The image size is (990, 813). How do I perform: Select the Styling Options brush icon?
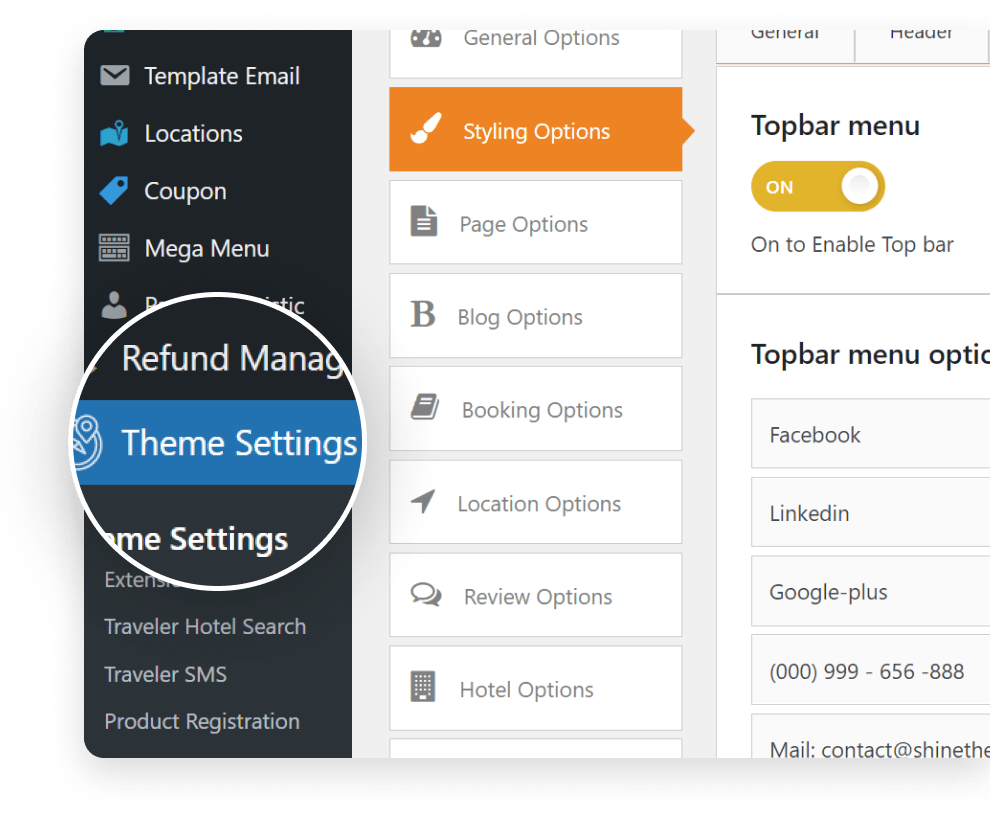424,128
